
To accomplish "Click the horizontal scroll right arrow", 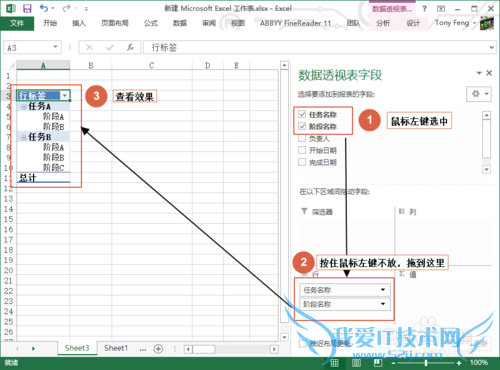I will pos(274,349).
